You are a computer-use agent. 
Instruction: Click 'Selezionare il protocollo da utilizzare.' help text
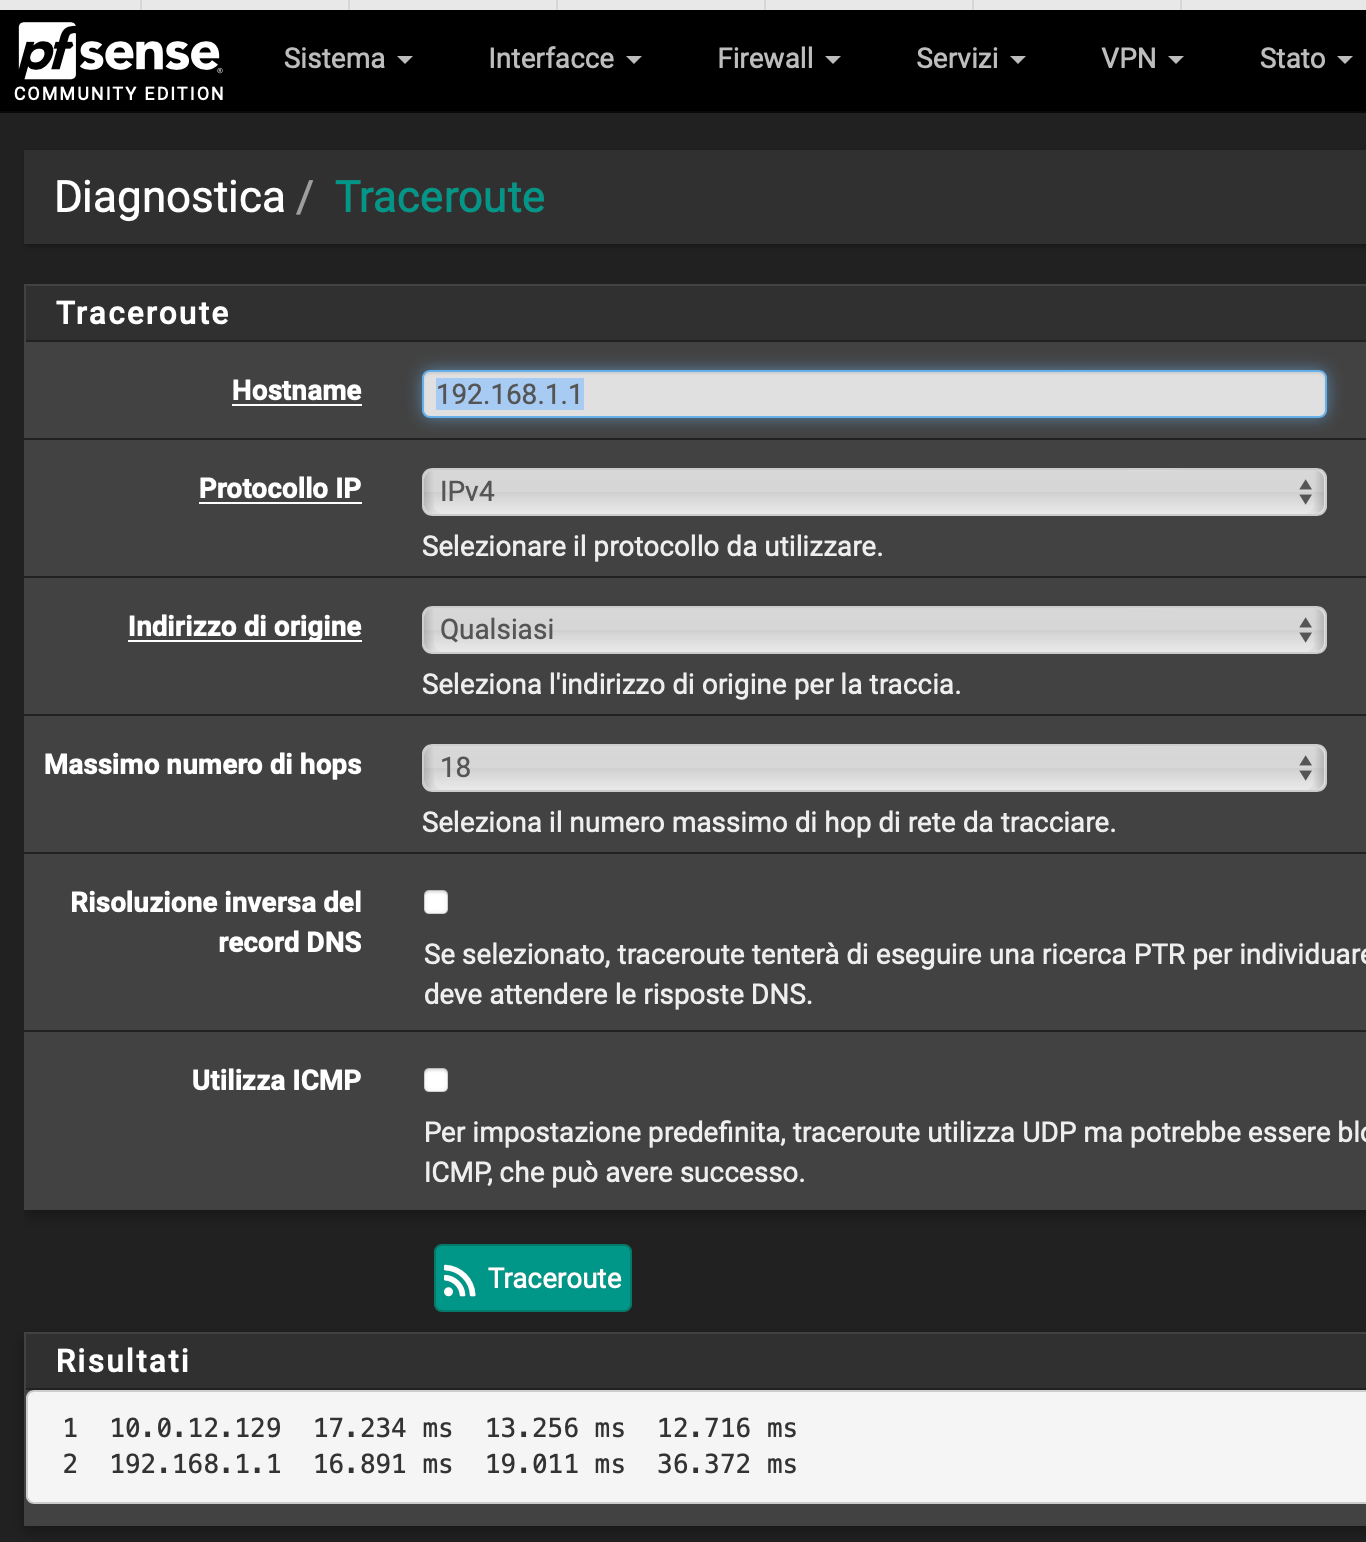pyautogui.click(x=653, y=546)
